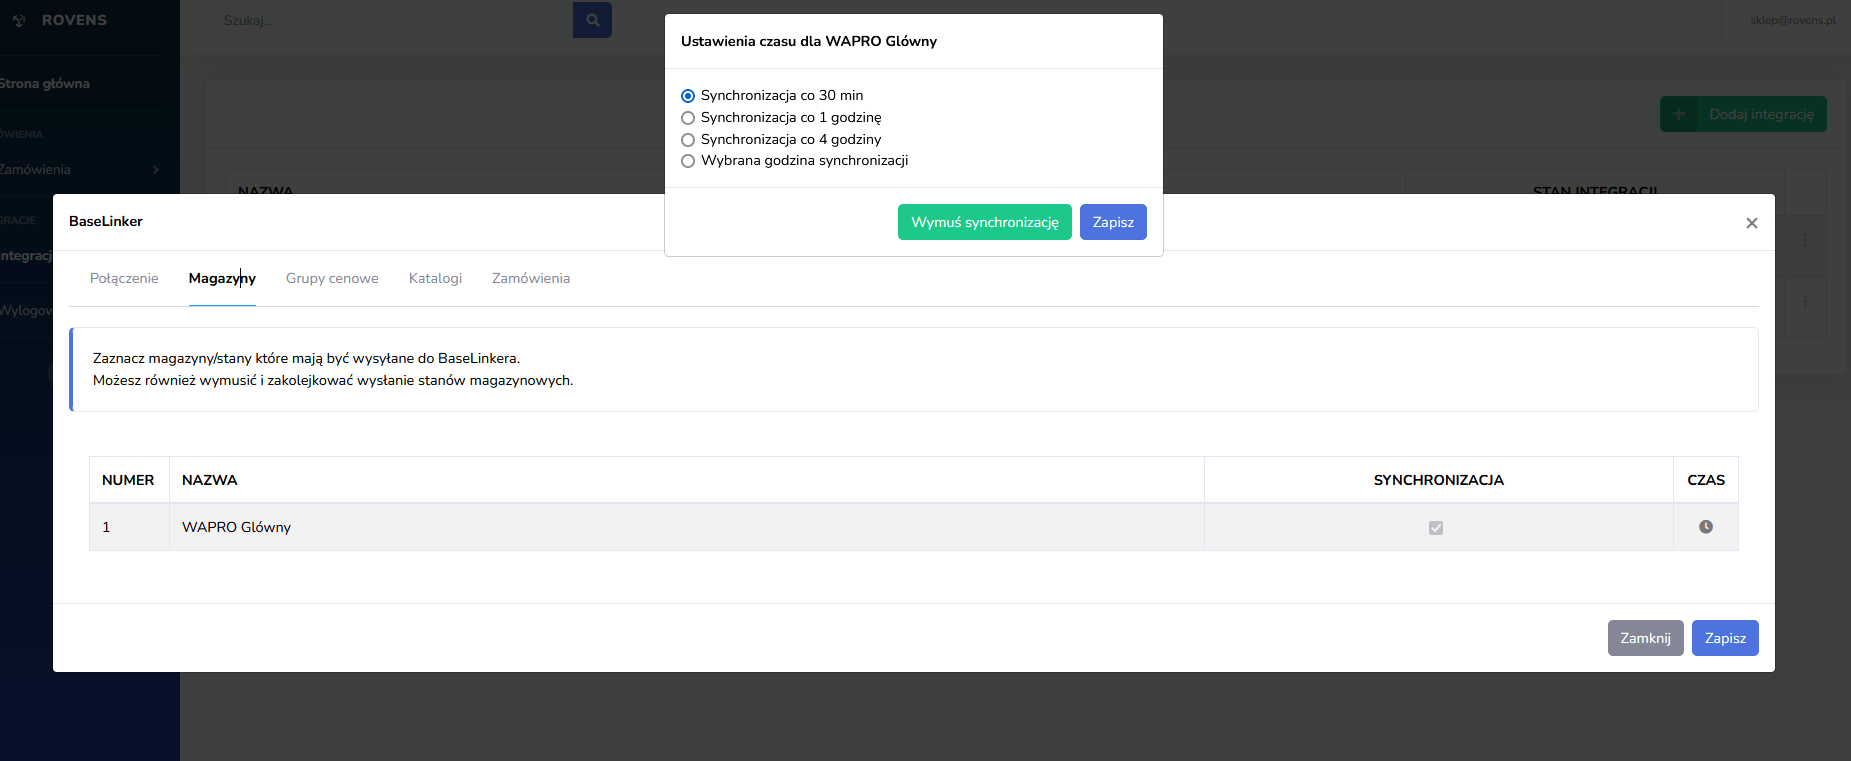Click Zamknij to close BaseLinker dialog
The height and width of the screenshot is (761, 1851).
pyautogui.click(x=1646, y=638)
